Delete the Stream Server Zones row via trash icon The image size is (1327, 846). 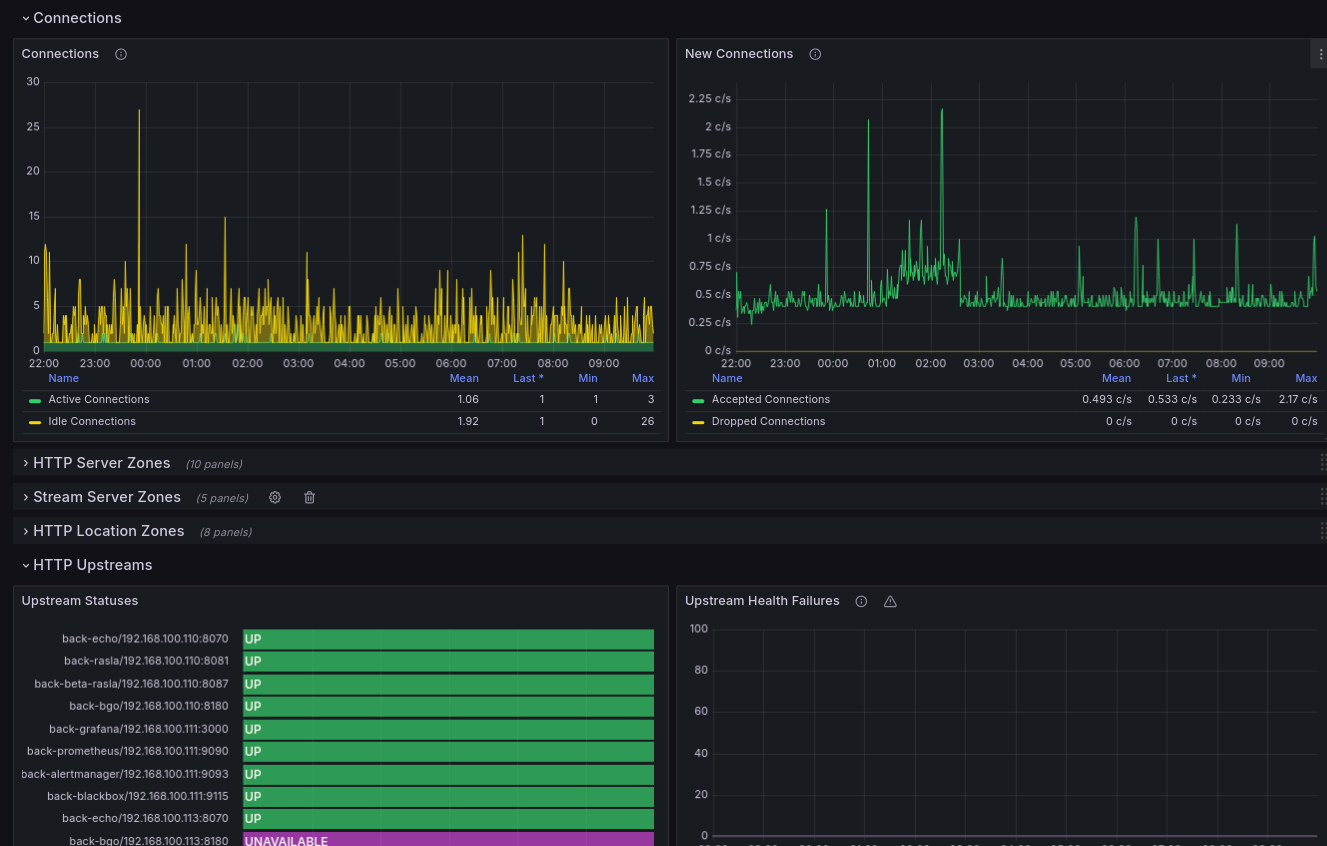(309, 497)
